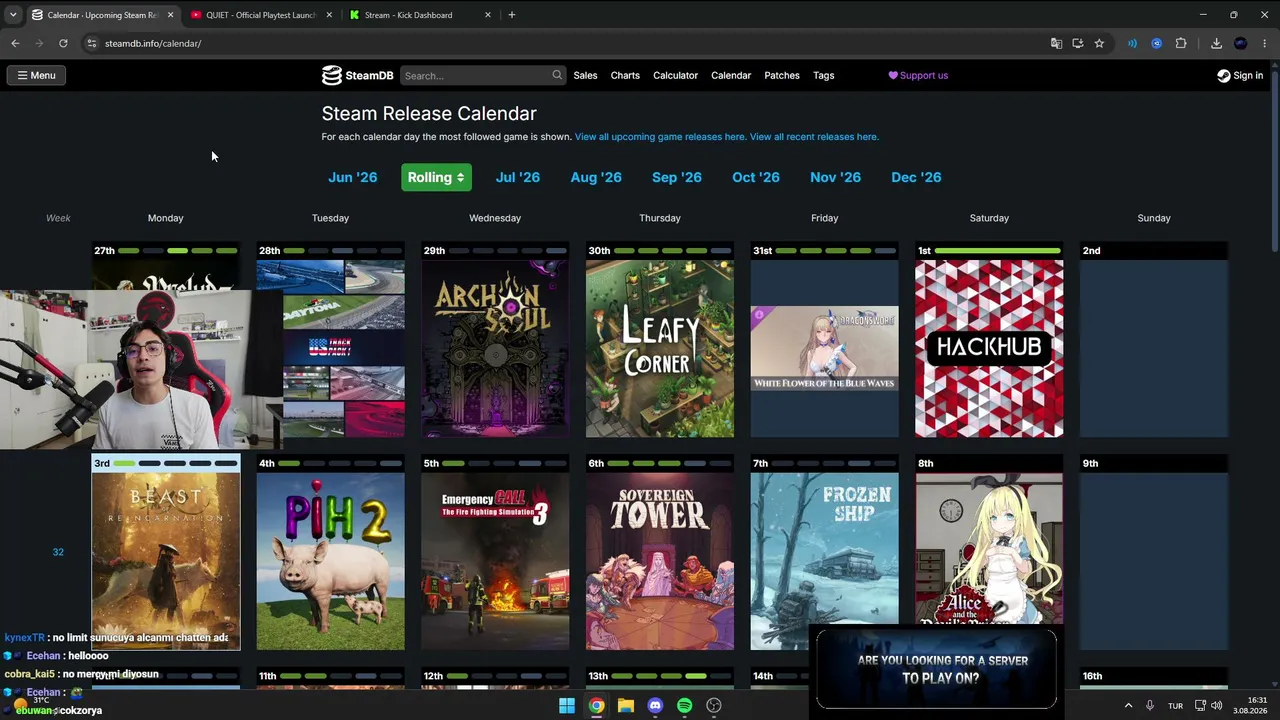Open Chrome from the taskbar
Screen dimensions: 1280x720
pos(596,705)
